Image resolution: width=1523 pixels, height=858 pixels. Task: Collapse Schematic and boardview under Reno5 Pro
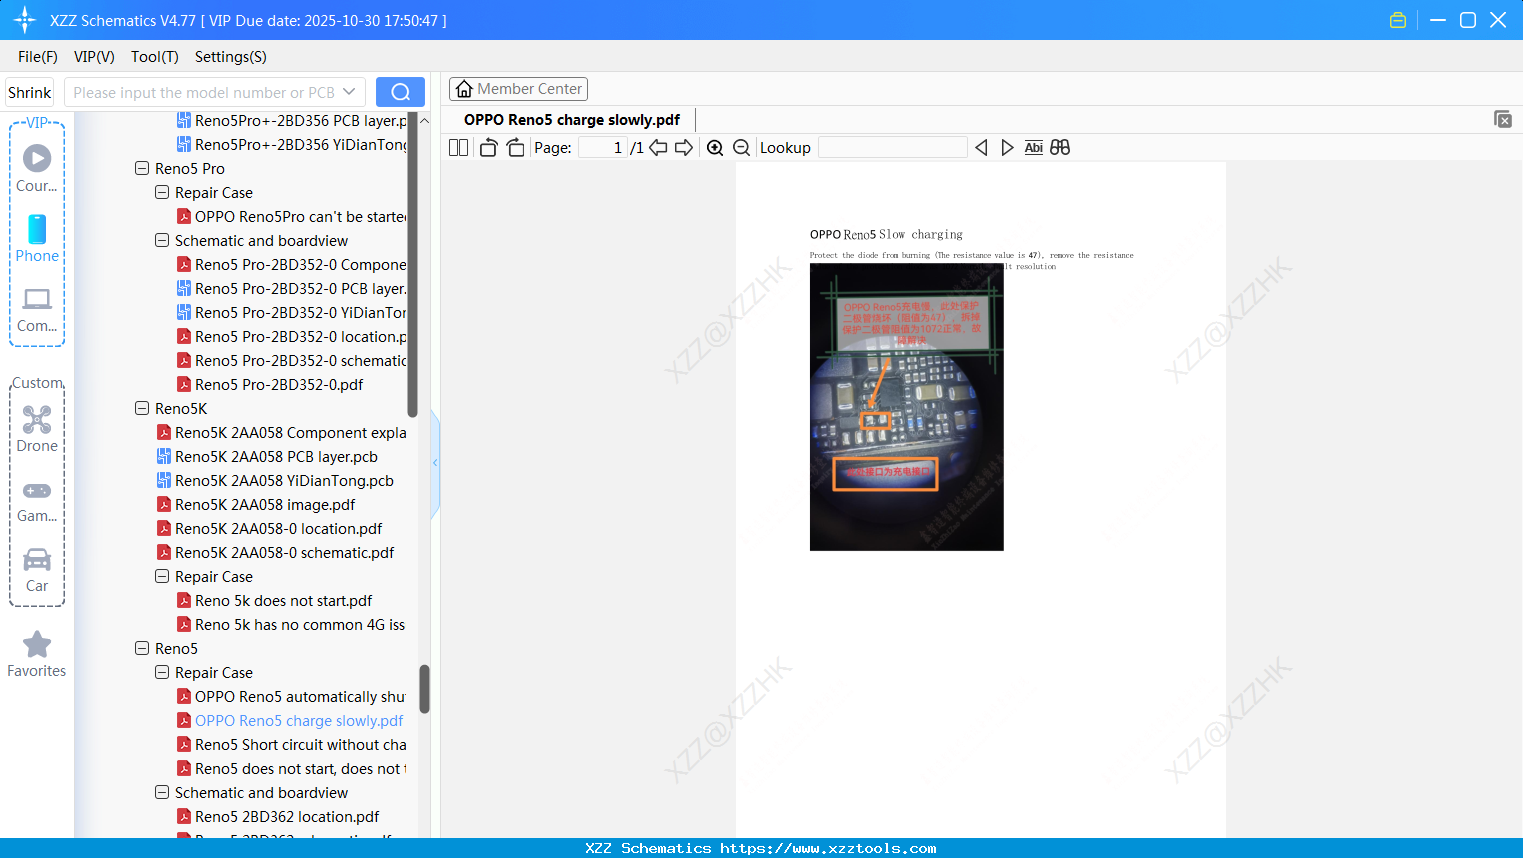[162, 240]
